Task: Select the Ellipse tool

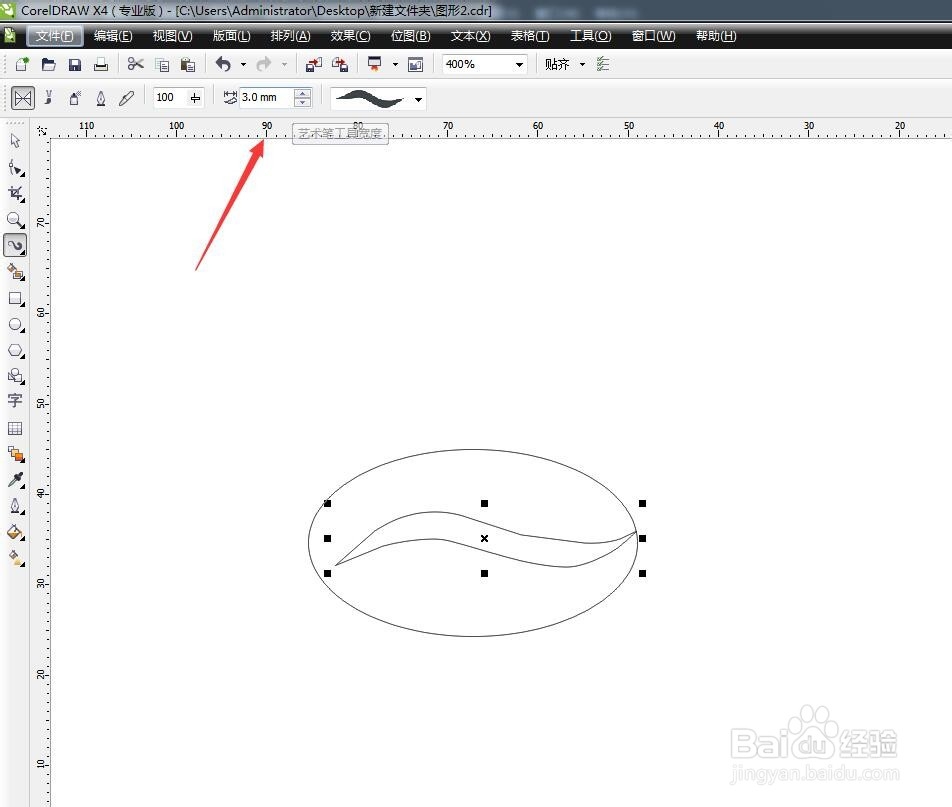Action: 15,324
